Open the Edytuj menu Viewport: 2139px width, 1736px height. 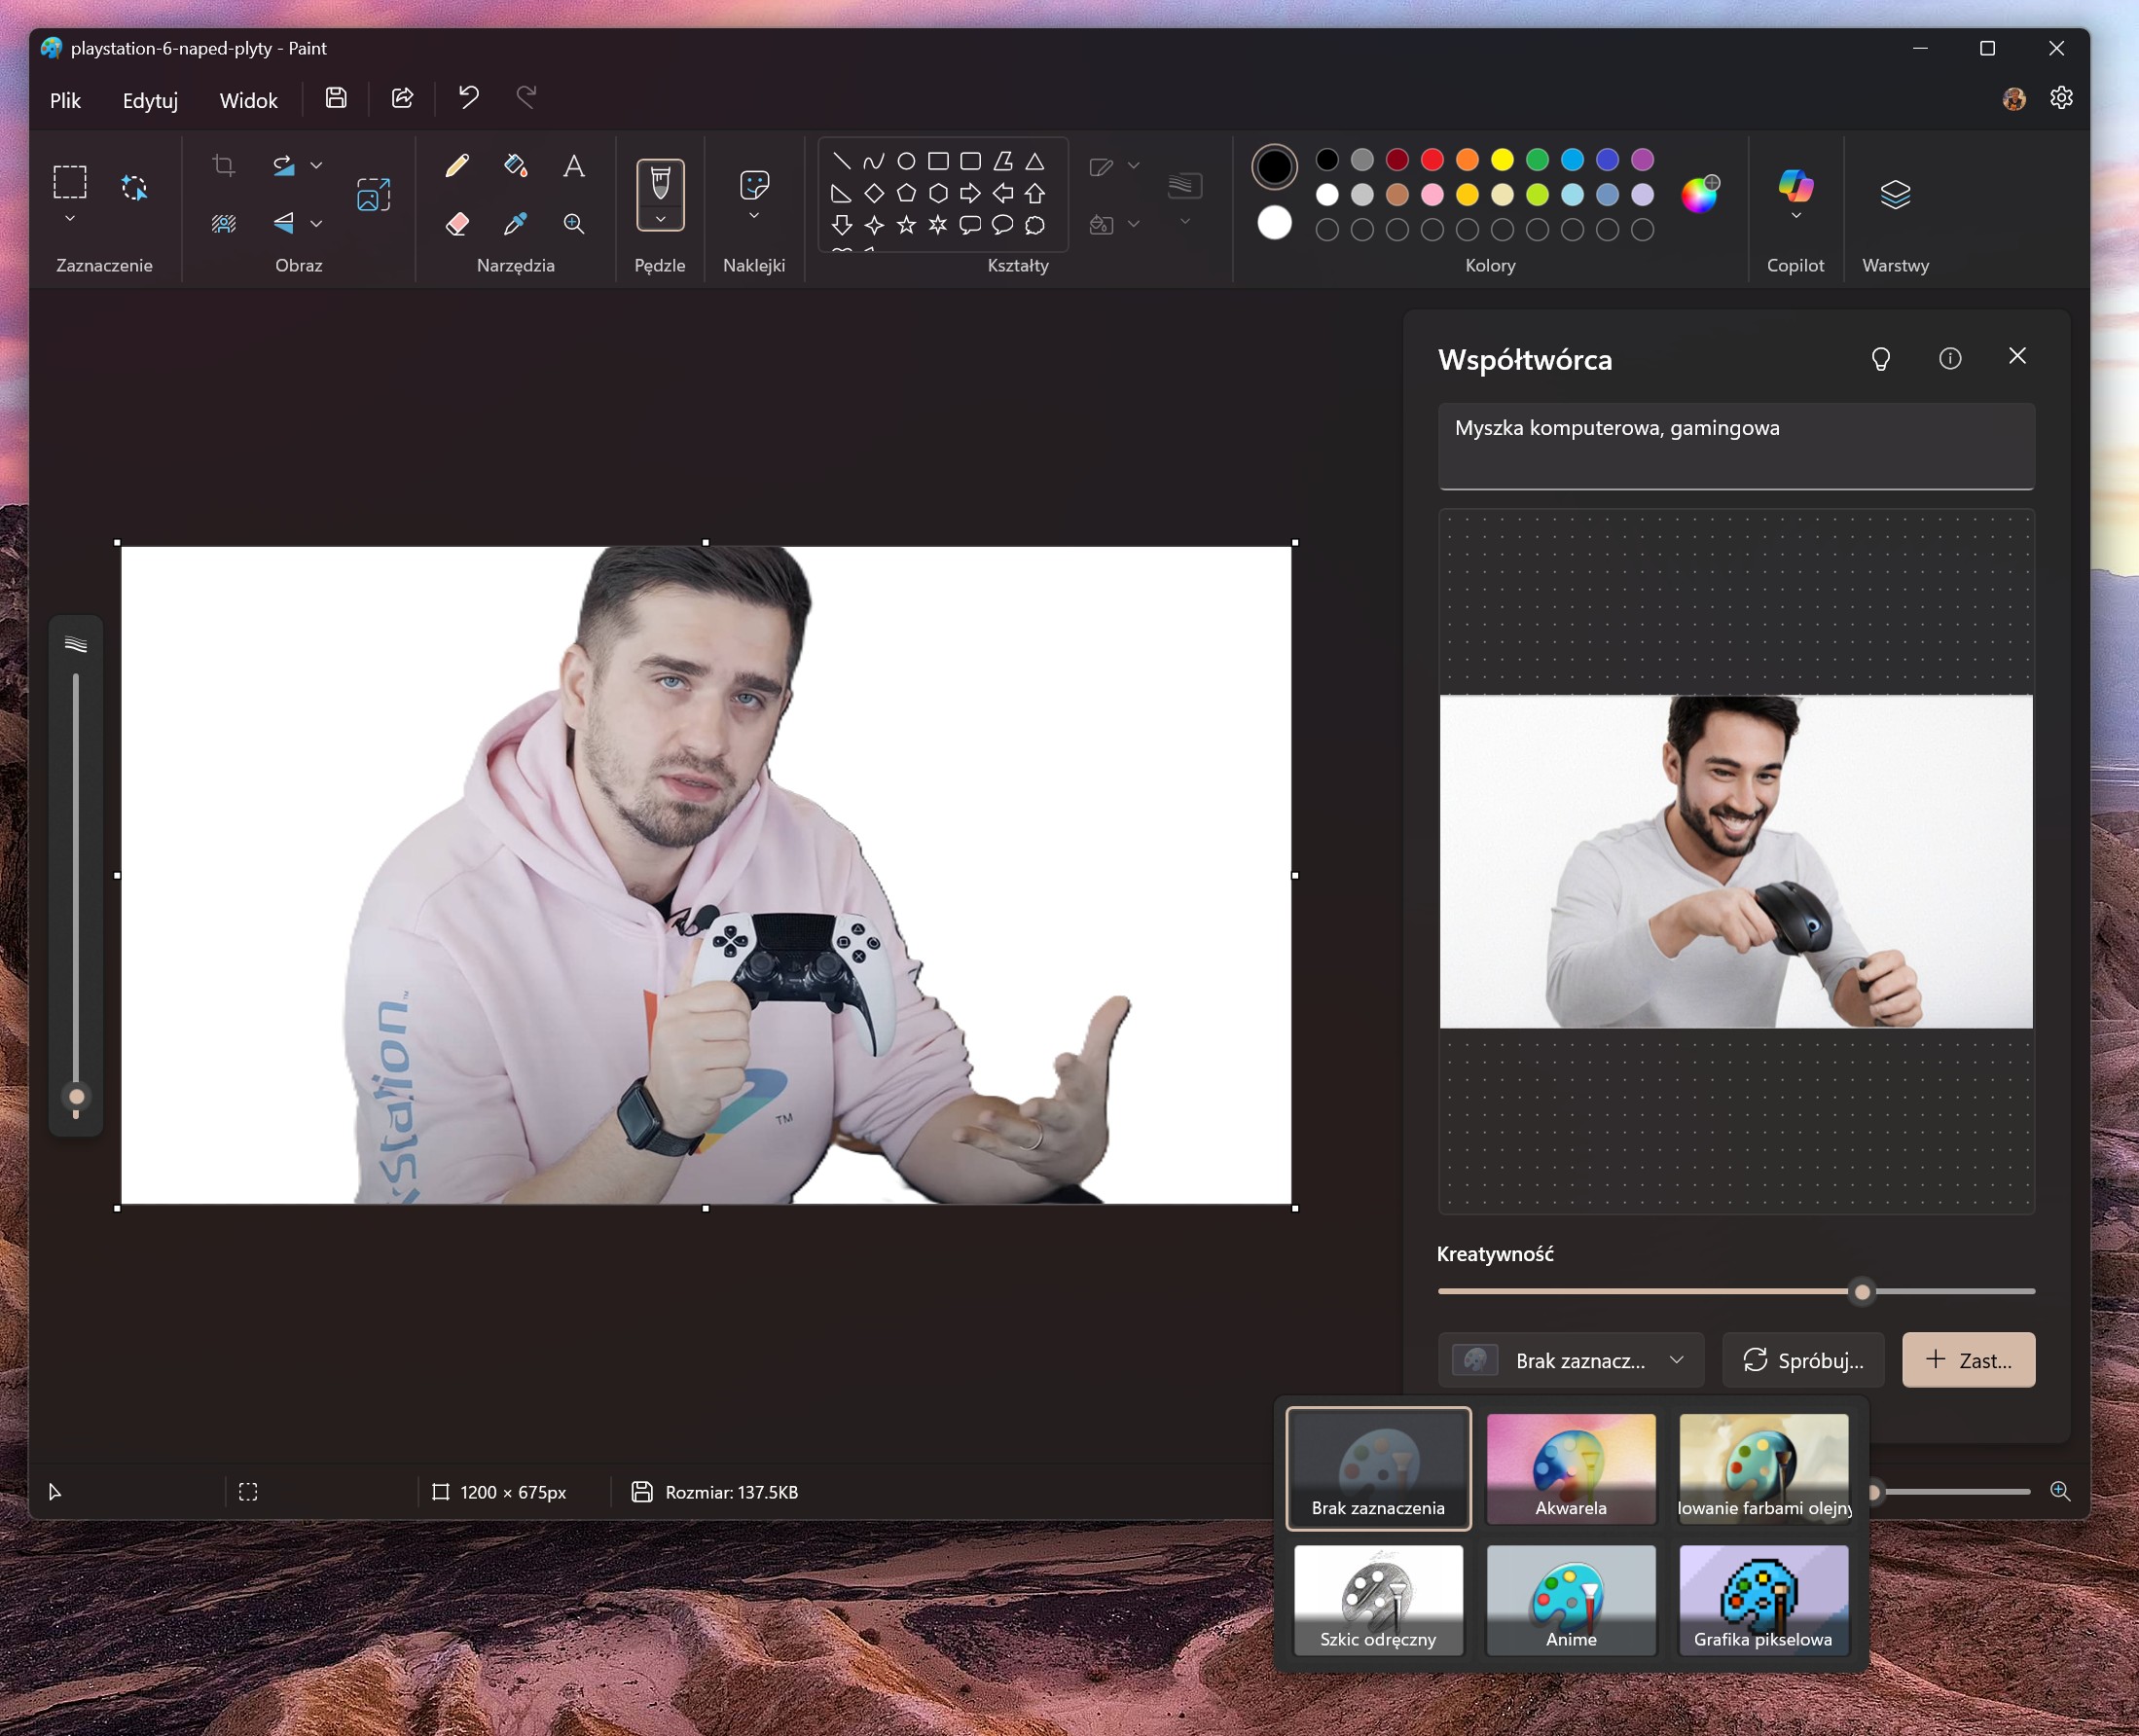click(x=150, y=100)
